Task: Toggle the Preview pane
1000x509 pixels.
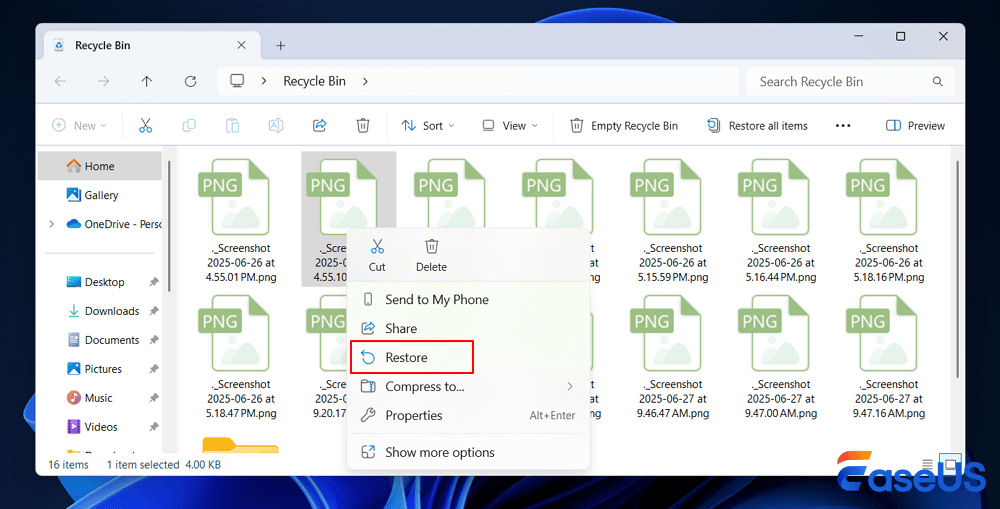Action: click(915, 126)
